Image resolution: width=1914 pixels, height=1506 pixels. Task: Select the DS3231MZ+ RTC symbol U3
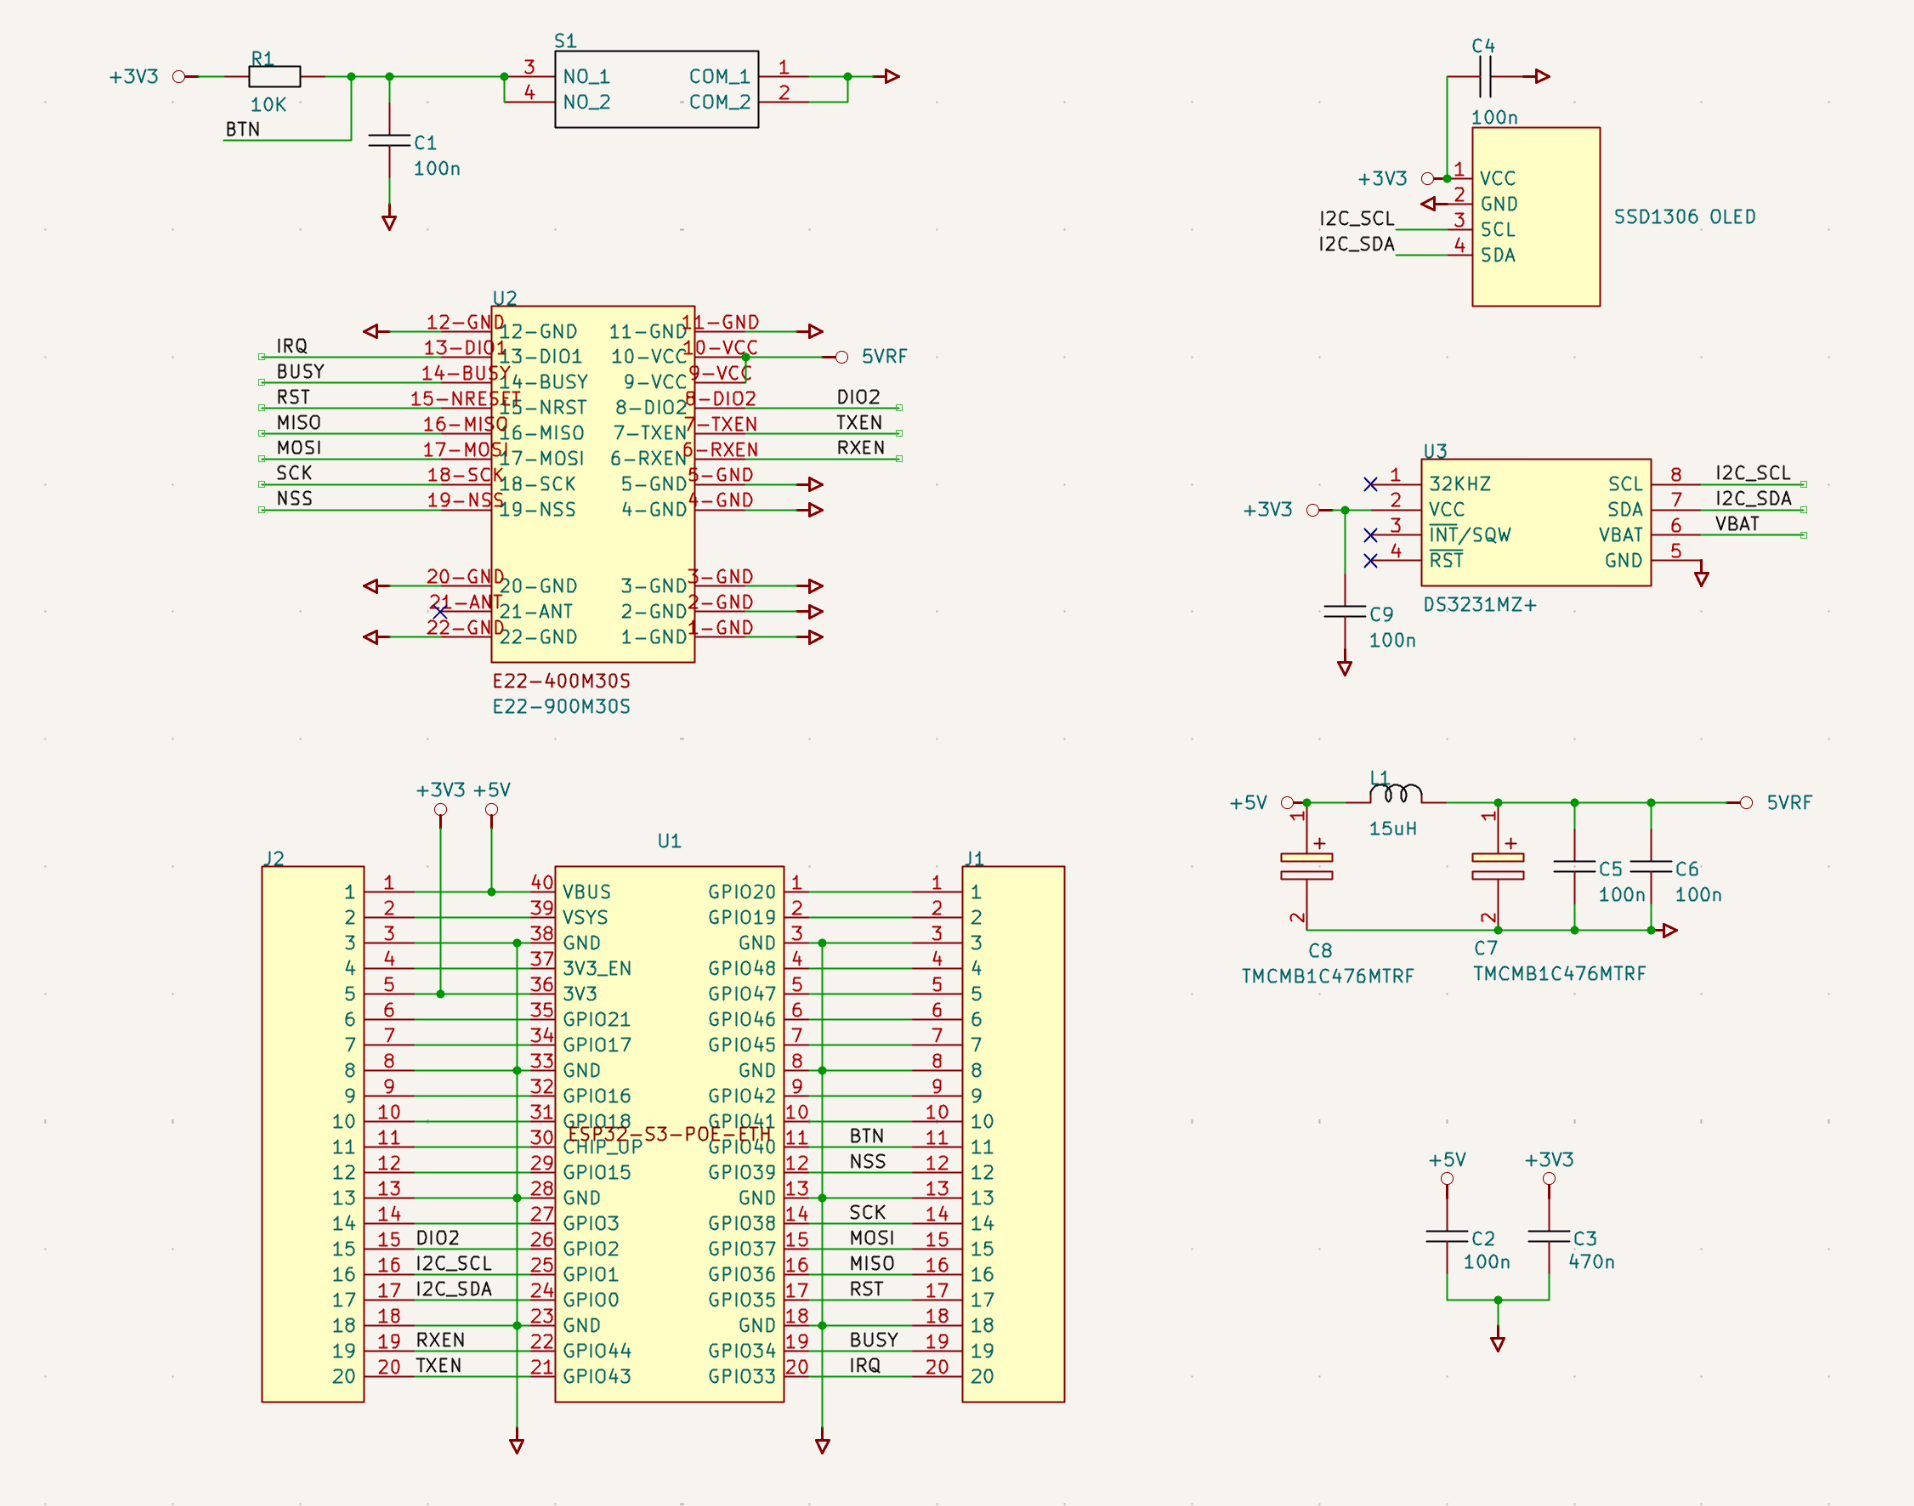click(1535, 522)
